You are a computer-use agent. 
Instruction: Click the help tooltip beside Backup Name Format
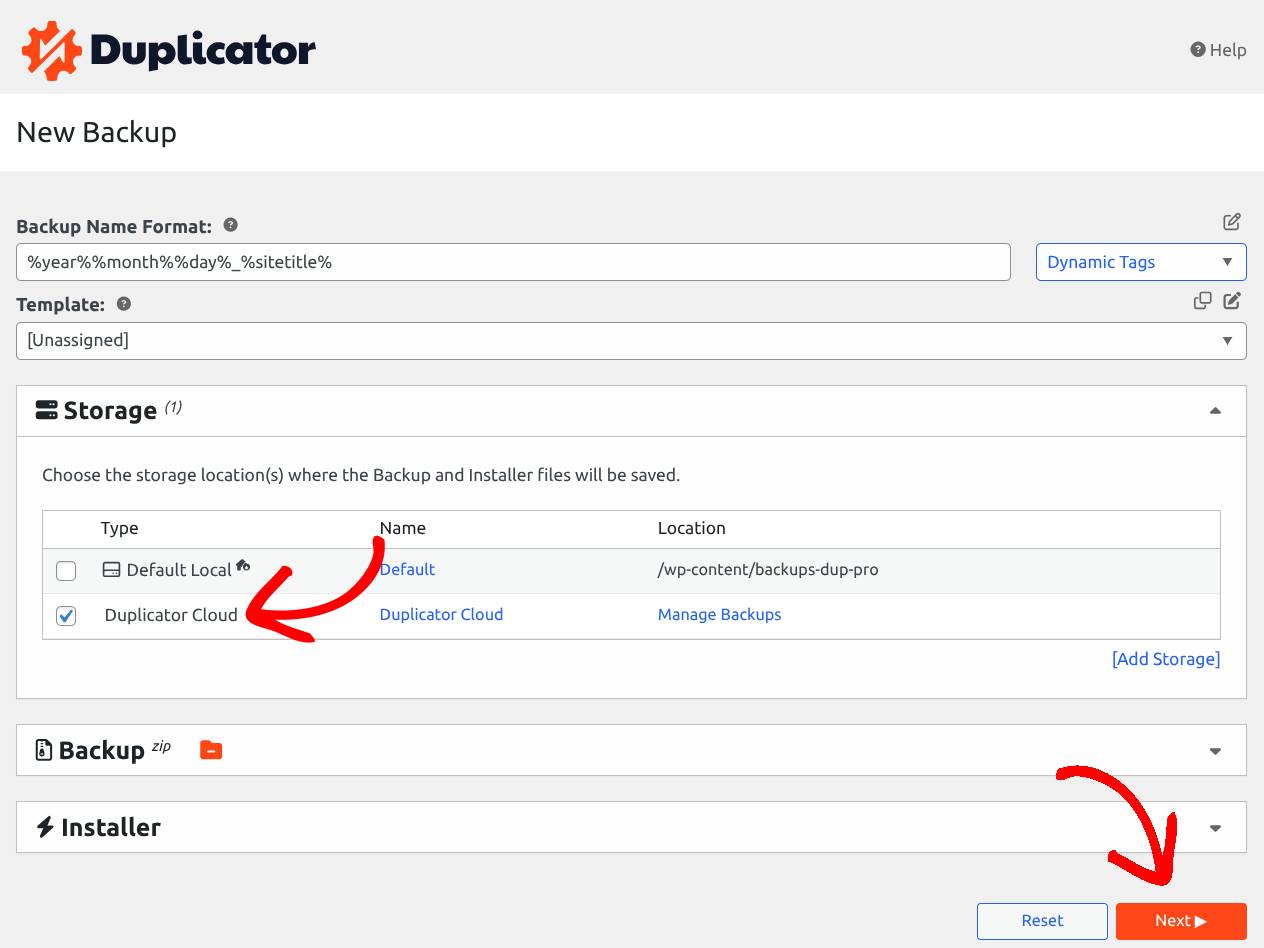point(229,225)
